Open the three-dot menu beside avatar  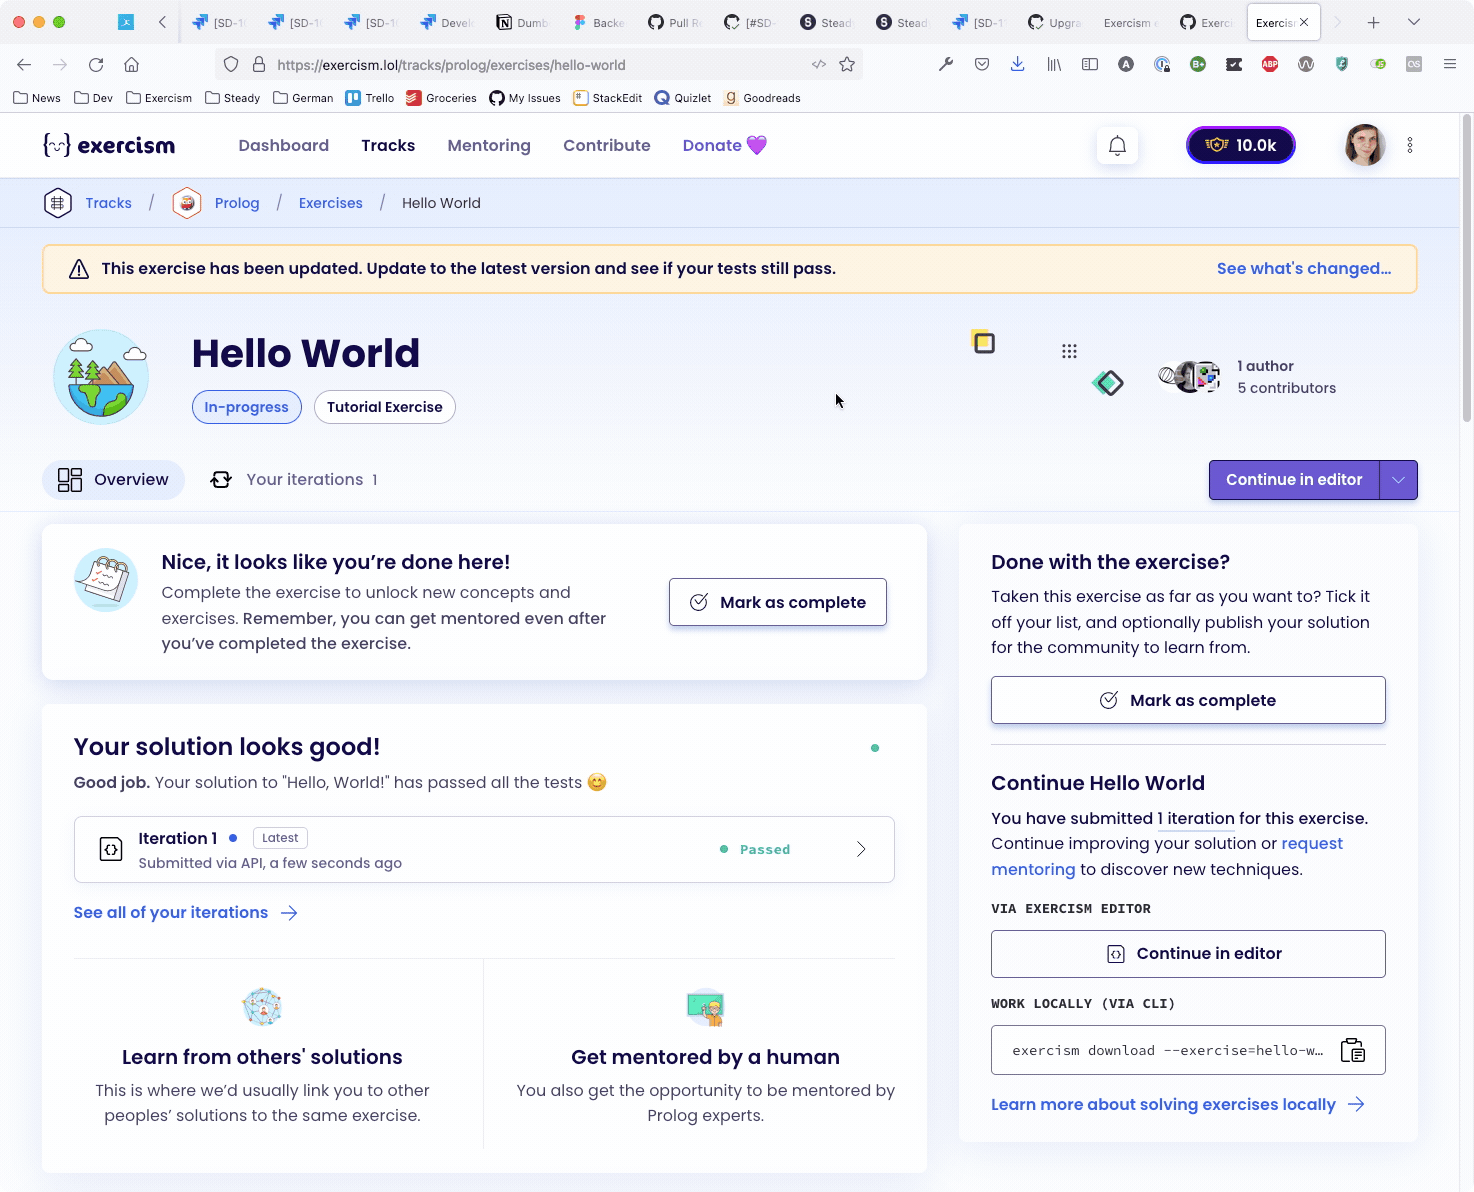coord(1410,146)
